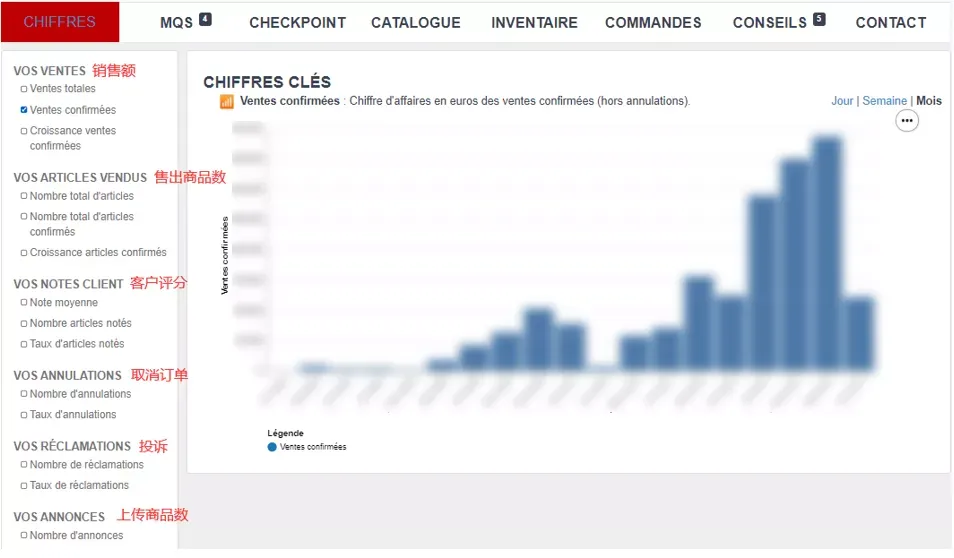
Task: Click the orange bar-chart icon beside Ventes confirmées
Action: (x=226, y=102)
